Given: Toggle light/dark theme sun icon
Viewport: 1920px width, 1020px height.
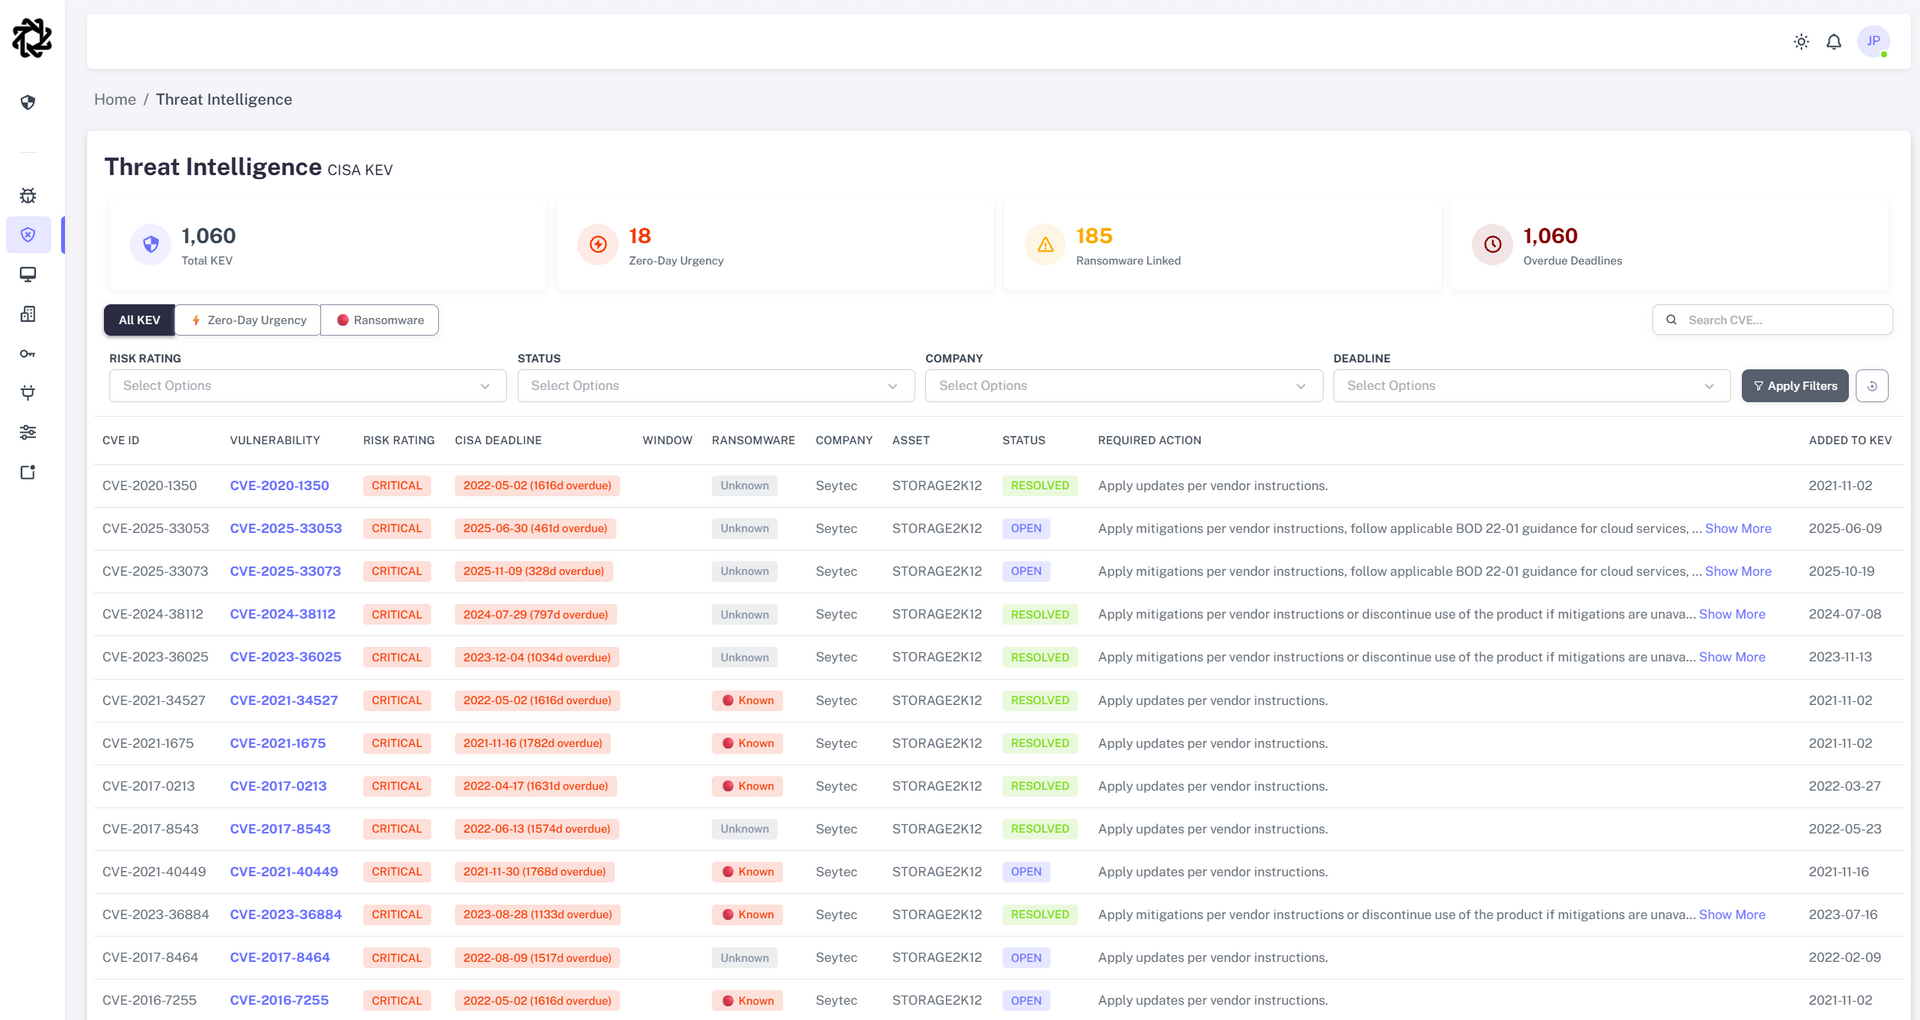Looking at the screenshot, I should point(1801,42).
